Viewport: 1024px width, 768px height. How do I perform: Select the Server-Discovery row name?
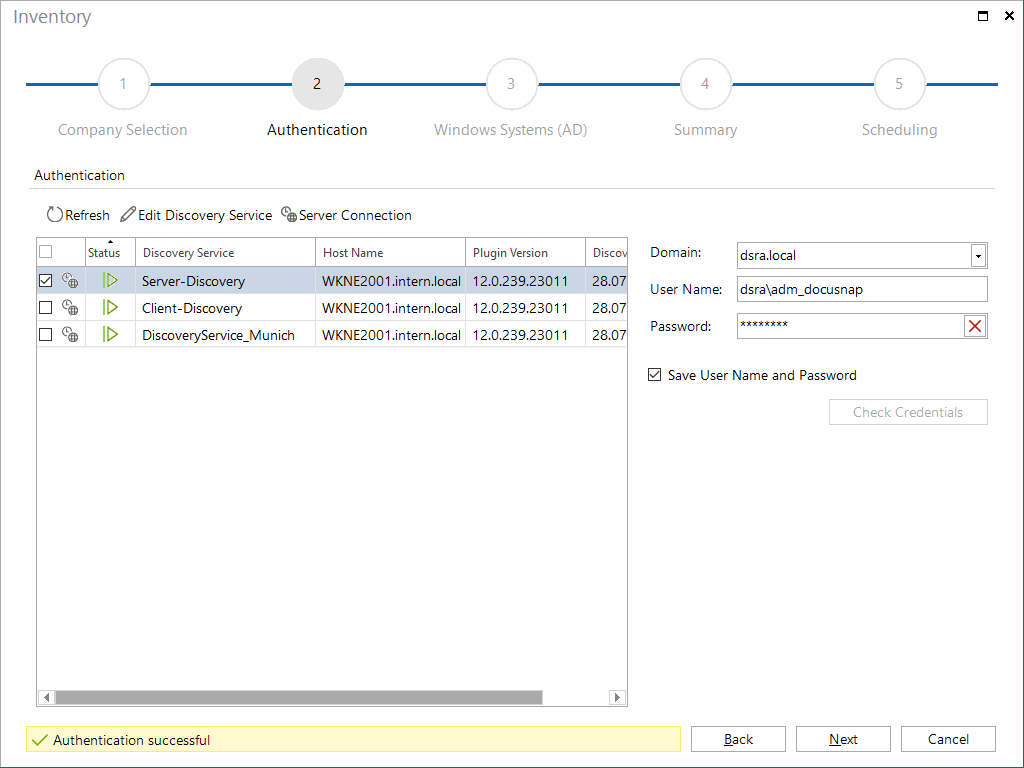click(193, 281)
